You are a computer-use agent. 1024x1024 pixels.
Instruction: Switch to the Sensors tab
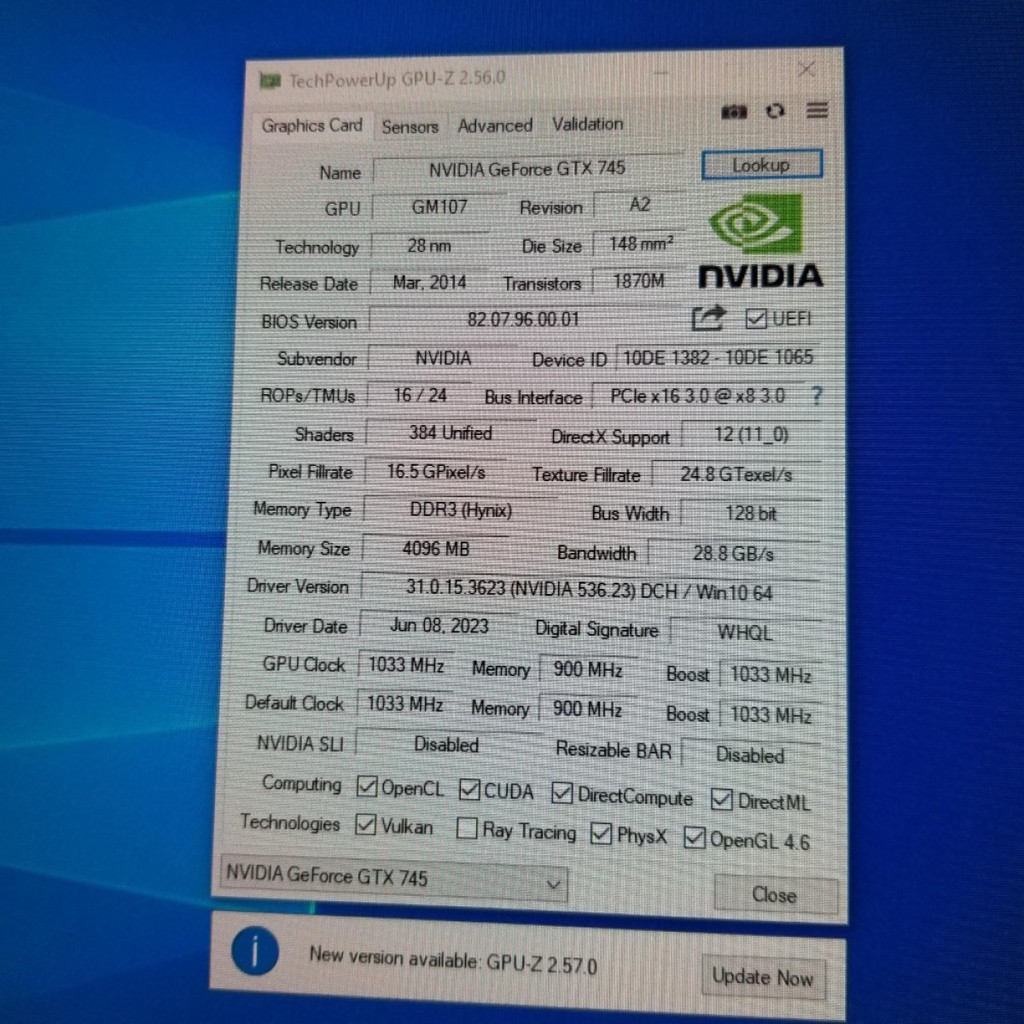pos(410,127)
